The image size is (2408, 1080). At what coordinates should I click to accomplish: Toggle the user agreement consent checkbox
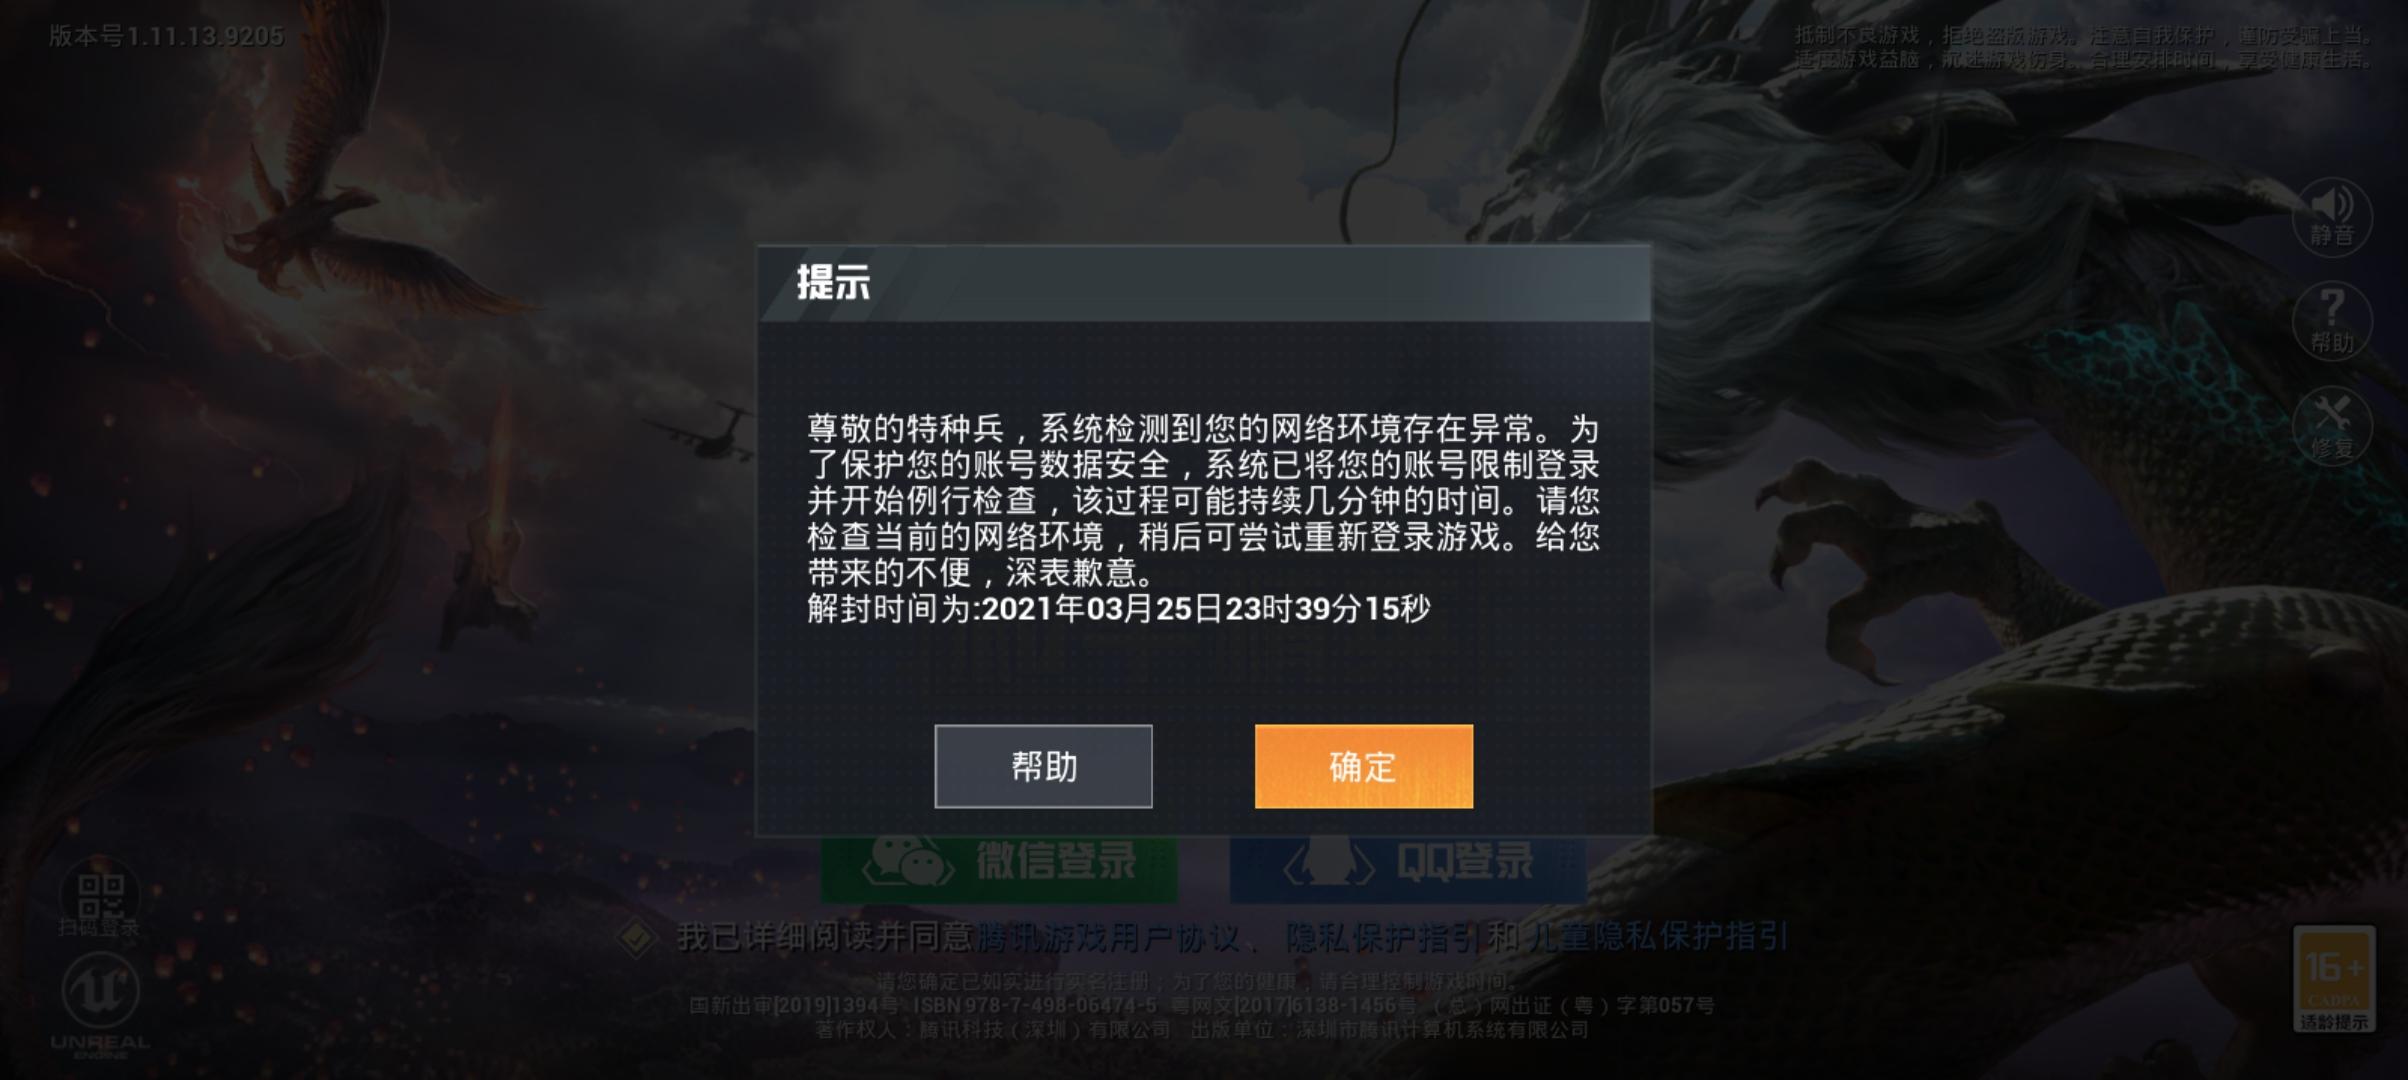[637, 938]
